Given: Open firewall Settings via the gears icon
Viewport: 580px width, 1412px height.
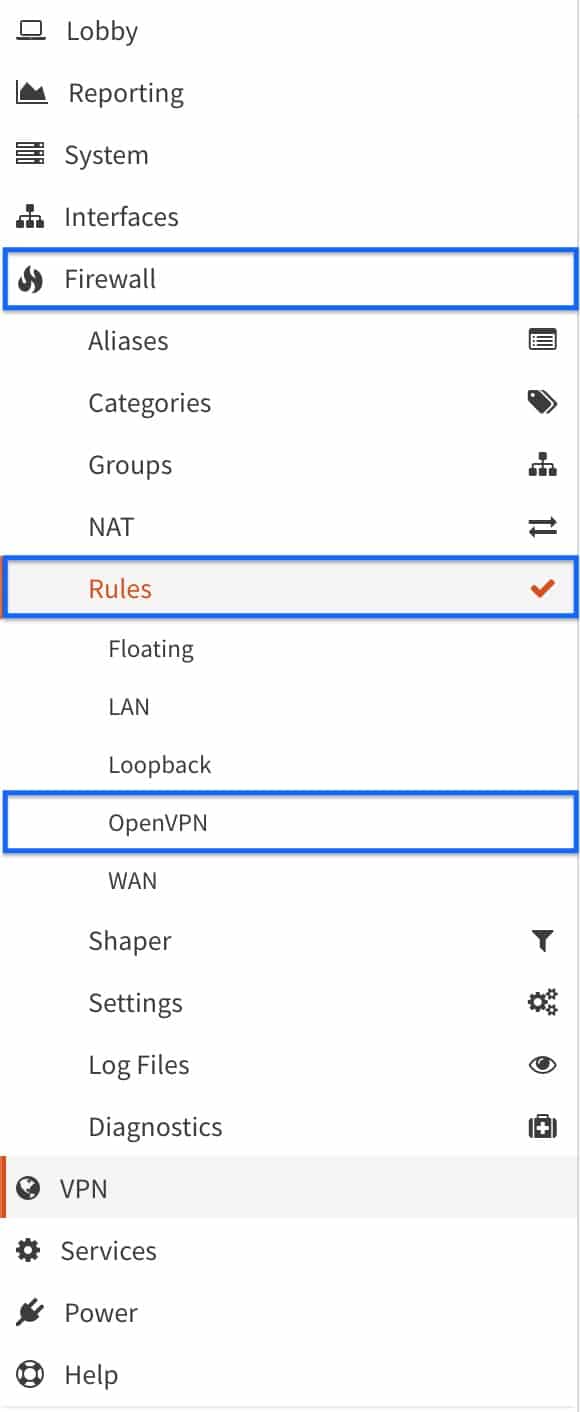Looking at the screenshot, I should [542, 1002].
